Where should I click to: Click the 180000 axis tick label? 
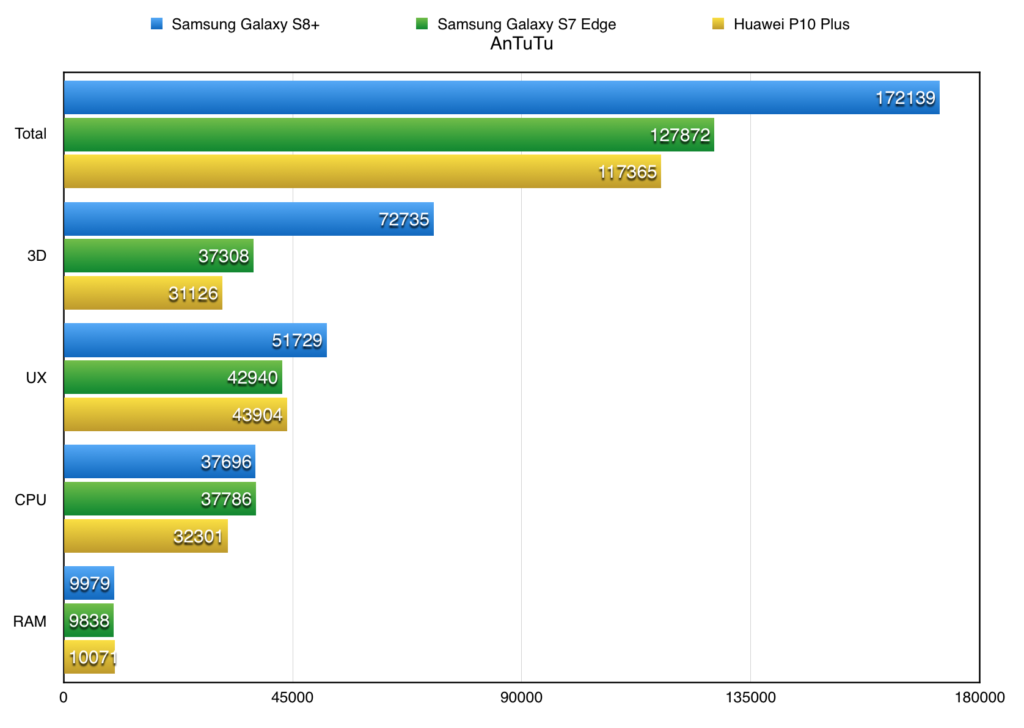pyautogui.click(x=980, y=698)
